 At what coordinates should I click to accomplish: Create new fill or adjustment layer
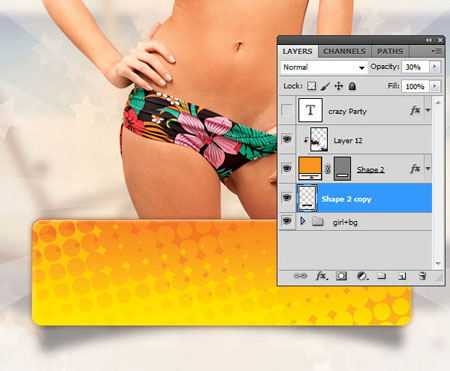pos(362,276)
